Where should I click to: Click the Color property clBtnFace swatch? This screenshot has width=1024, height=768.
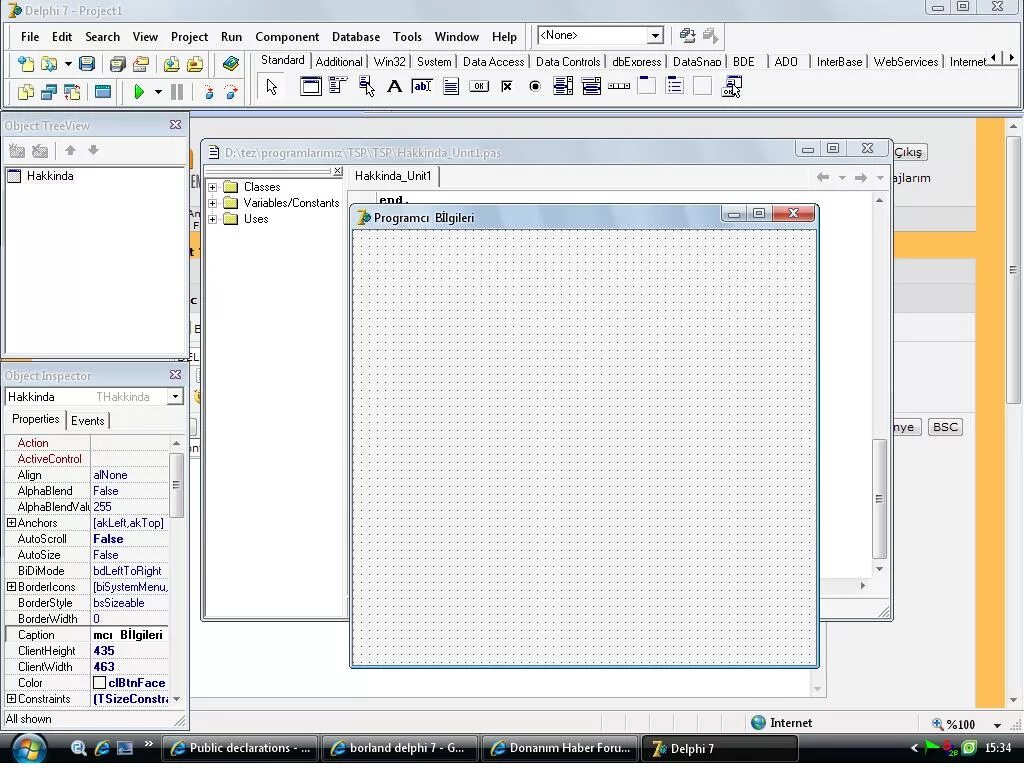99,683
